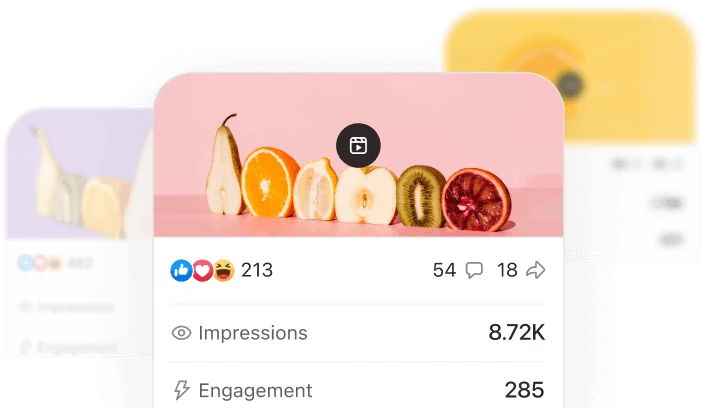705x408 pixels.
Task: Click the laughing face haha reaction
Action: click(x=223, y=270)
